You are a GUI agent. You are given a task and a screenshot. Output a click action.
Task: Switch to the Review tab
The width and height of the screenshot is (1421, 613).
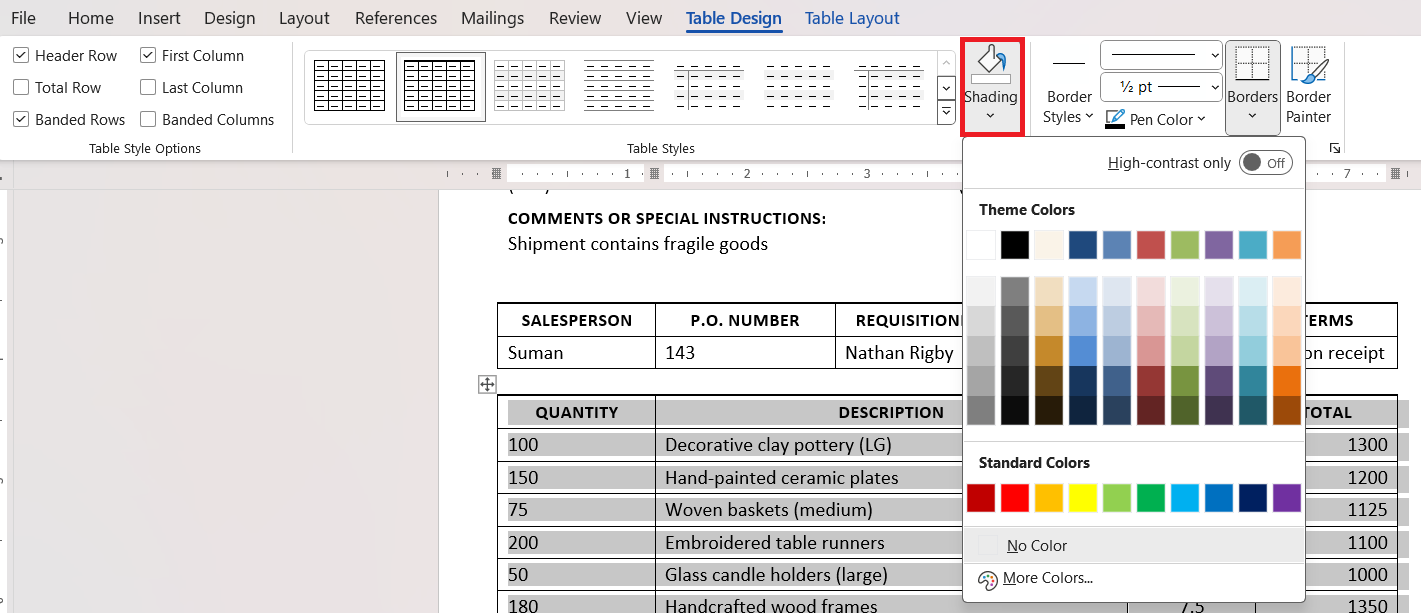[x=575, y=18]
